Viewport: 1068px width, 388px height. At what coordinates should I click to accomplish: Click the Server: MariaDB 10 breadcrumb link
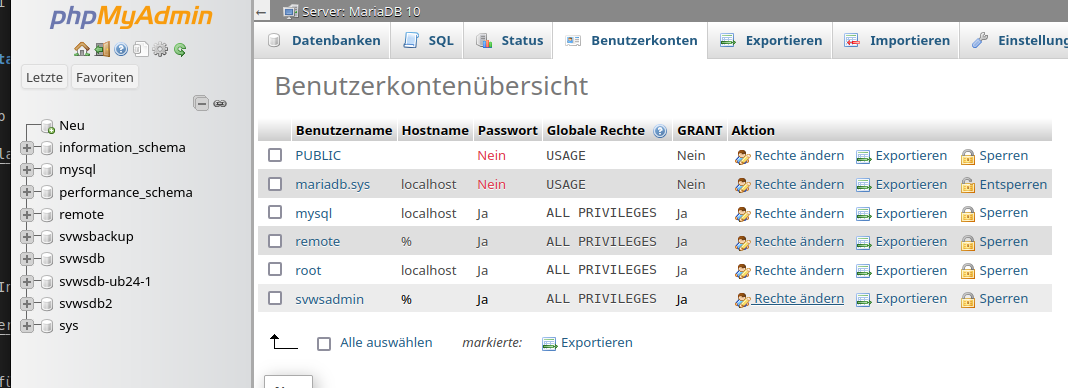pyautogui.click(x=361, y=12)
